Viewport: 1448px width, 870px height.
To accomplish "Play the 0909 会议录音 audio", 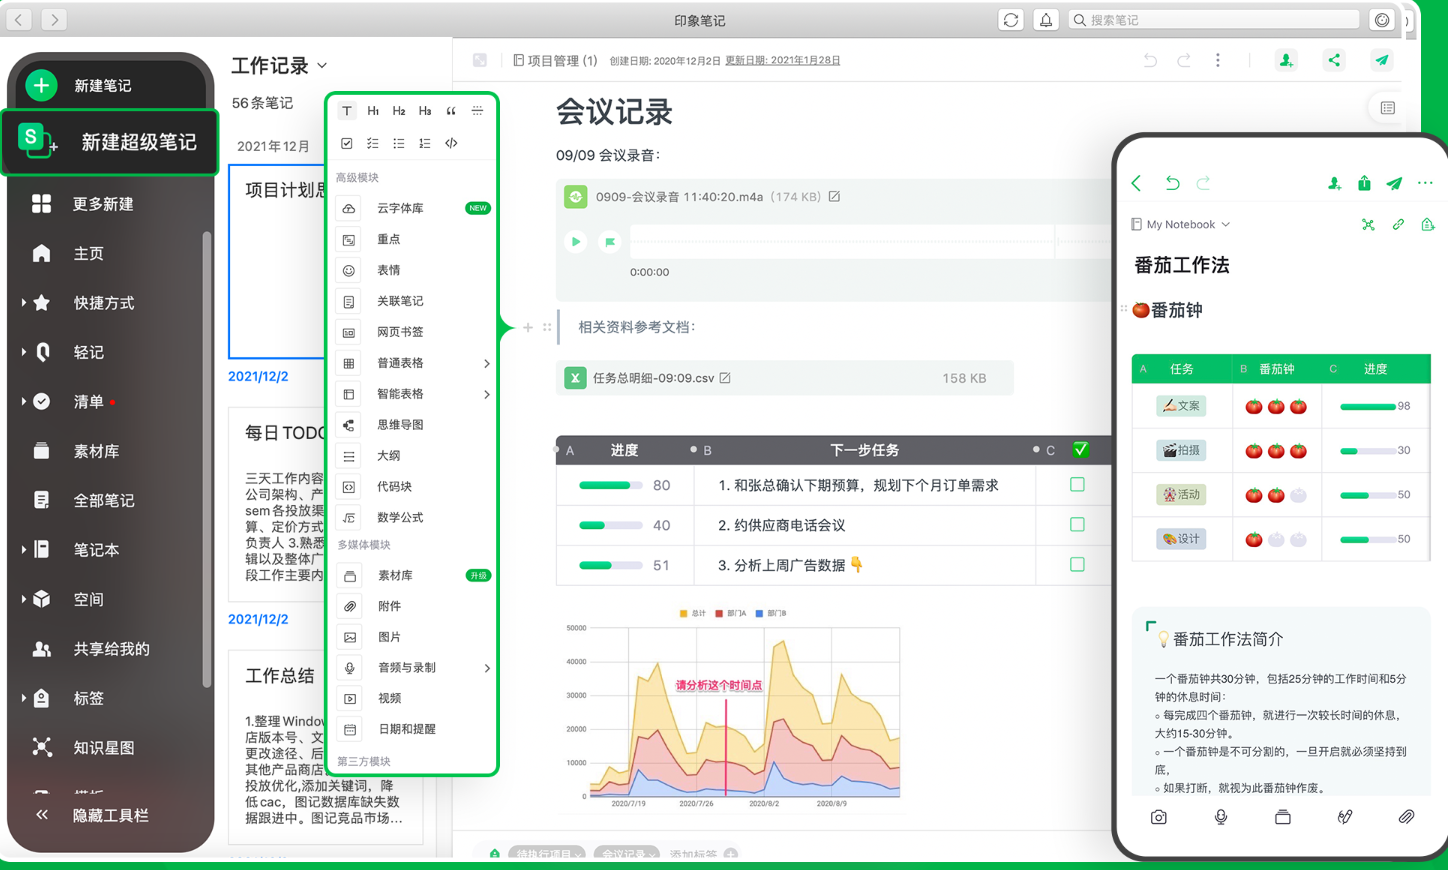I will coord(575,242).
